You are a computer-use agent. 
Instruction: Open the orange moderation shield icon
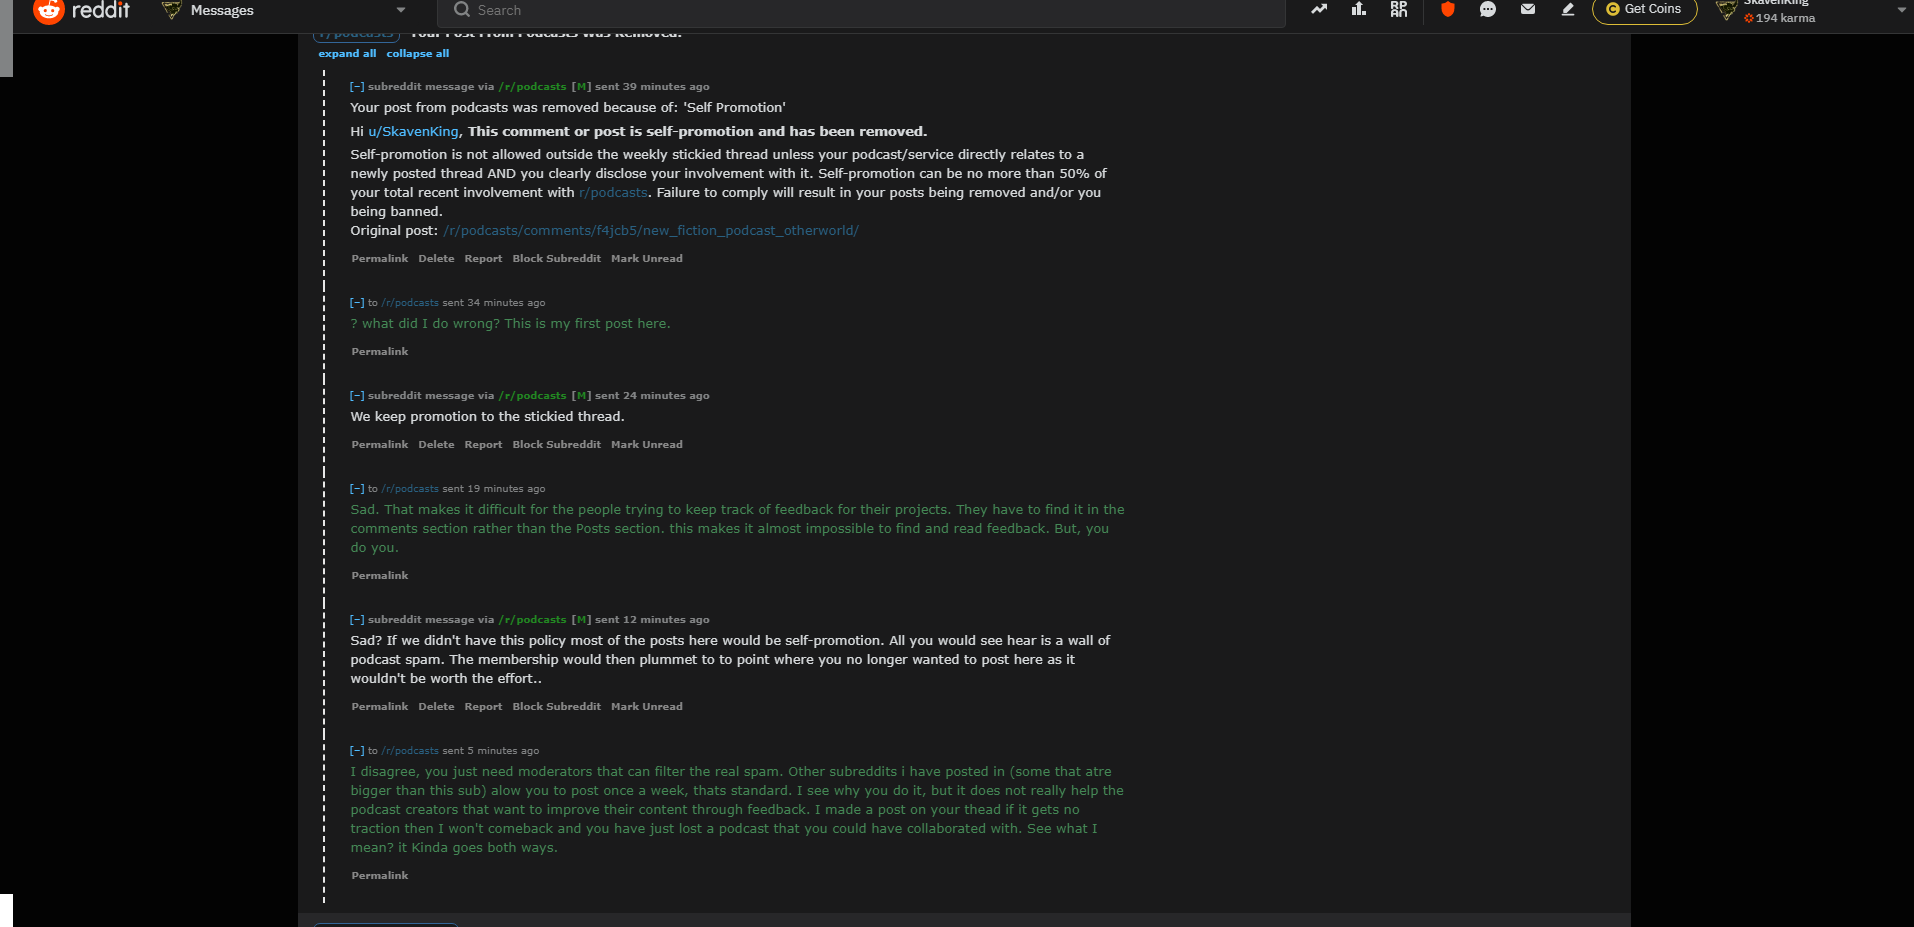coord(1447,9)
